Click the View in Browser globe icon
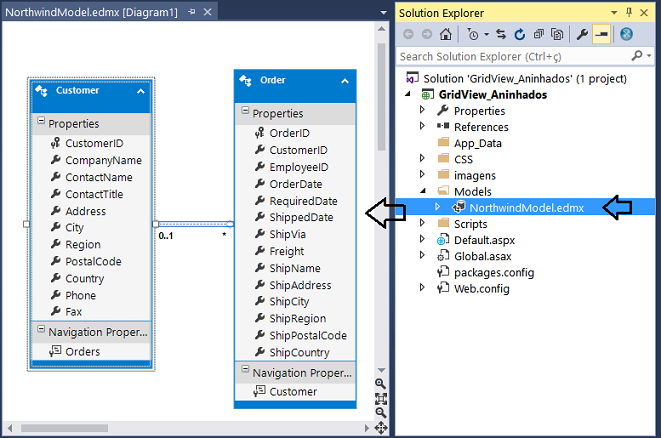The image size is (661, 438). 626,34
